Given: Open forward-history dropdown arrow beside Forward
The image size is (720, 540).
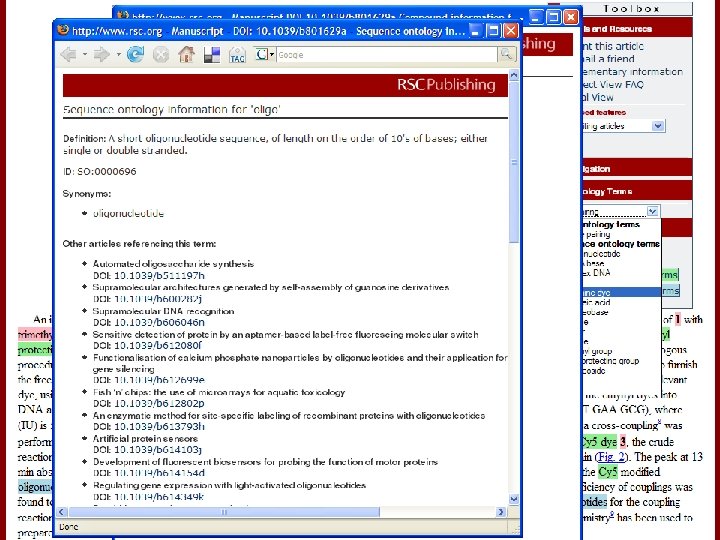Looking at the screenshot, I should tap(118, 55).
